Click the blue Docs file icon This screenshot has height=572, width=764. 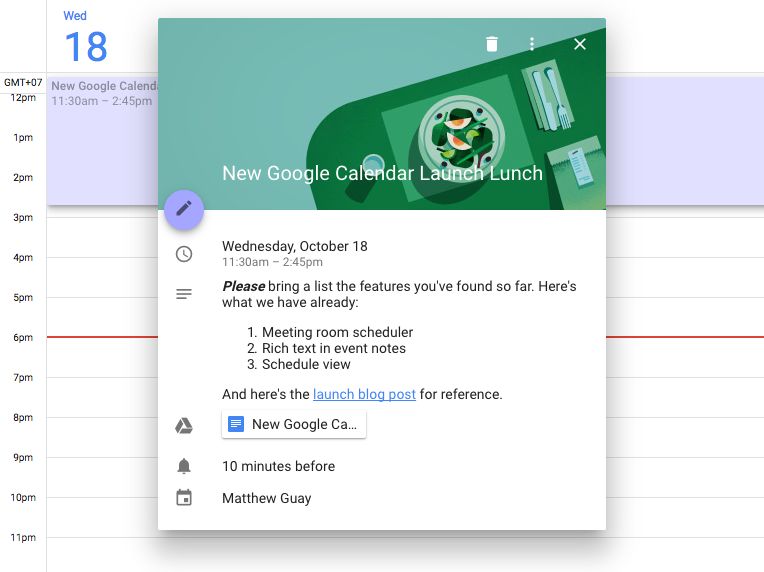236,424
